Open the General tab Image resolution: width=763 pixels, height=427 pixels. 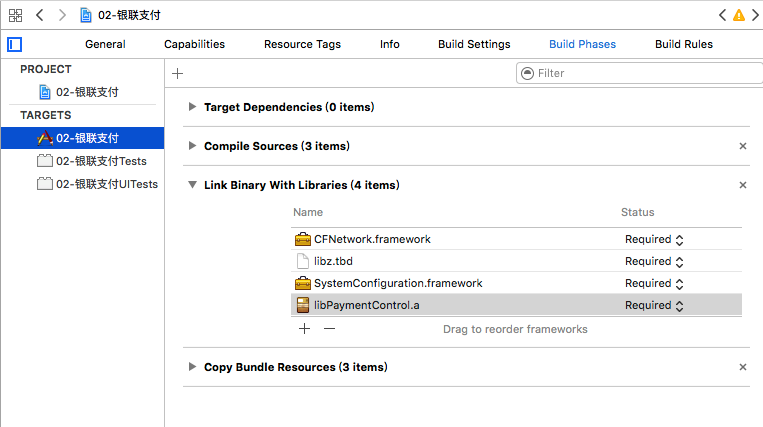point(105,44)
